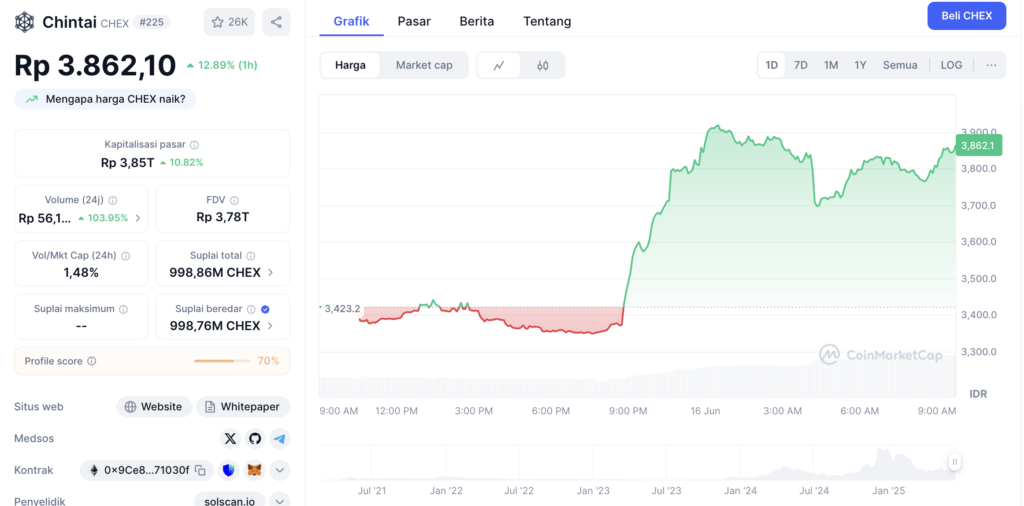Open the share icon button
The width and height of the screenshot is (1024, 506).
276,22
